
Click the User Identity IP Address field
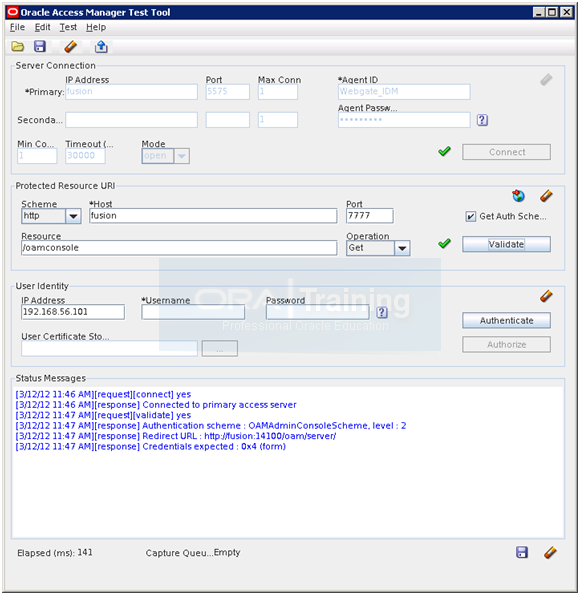73,312
